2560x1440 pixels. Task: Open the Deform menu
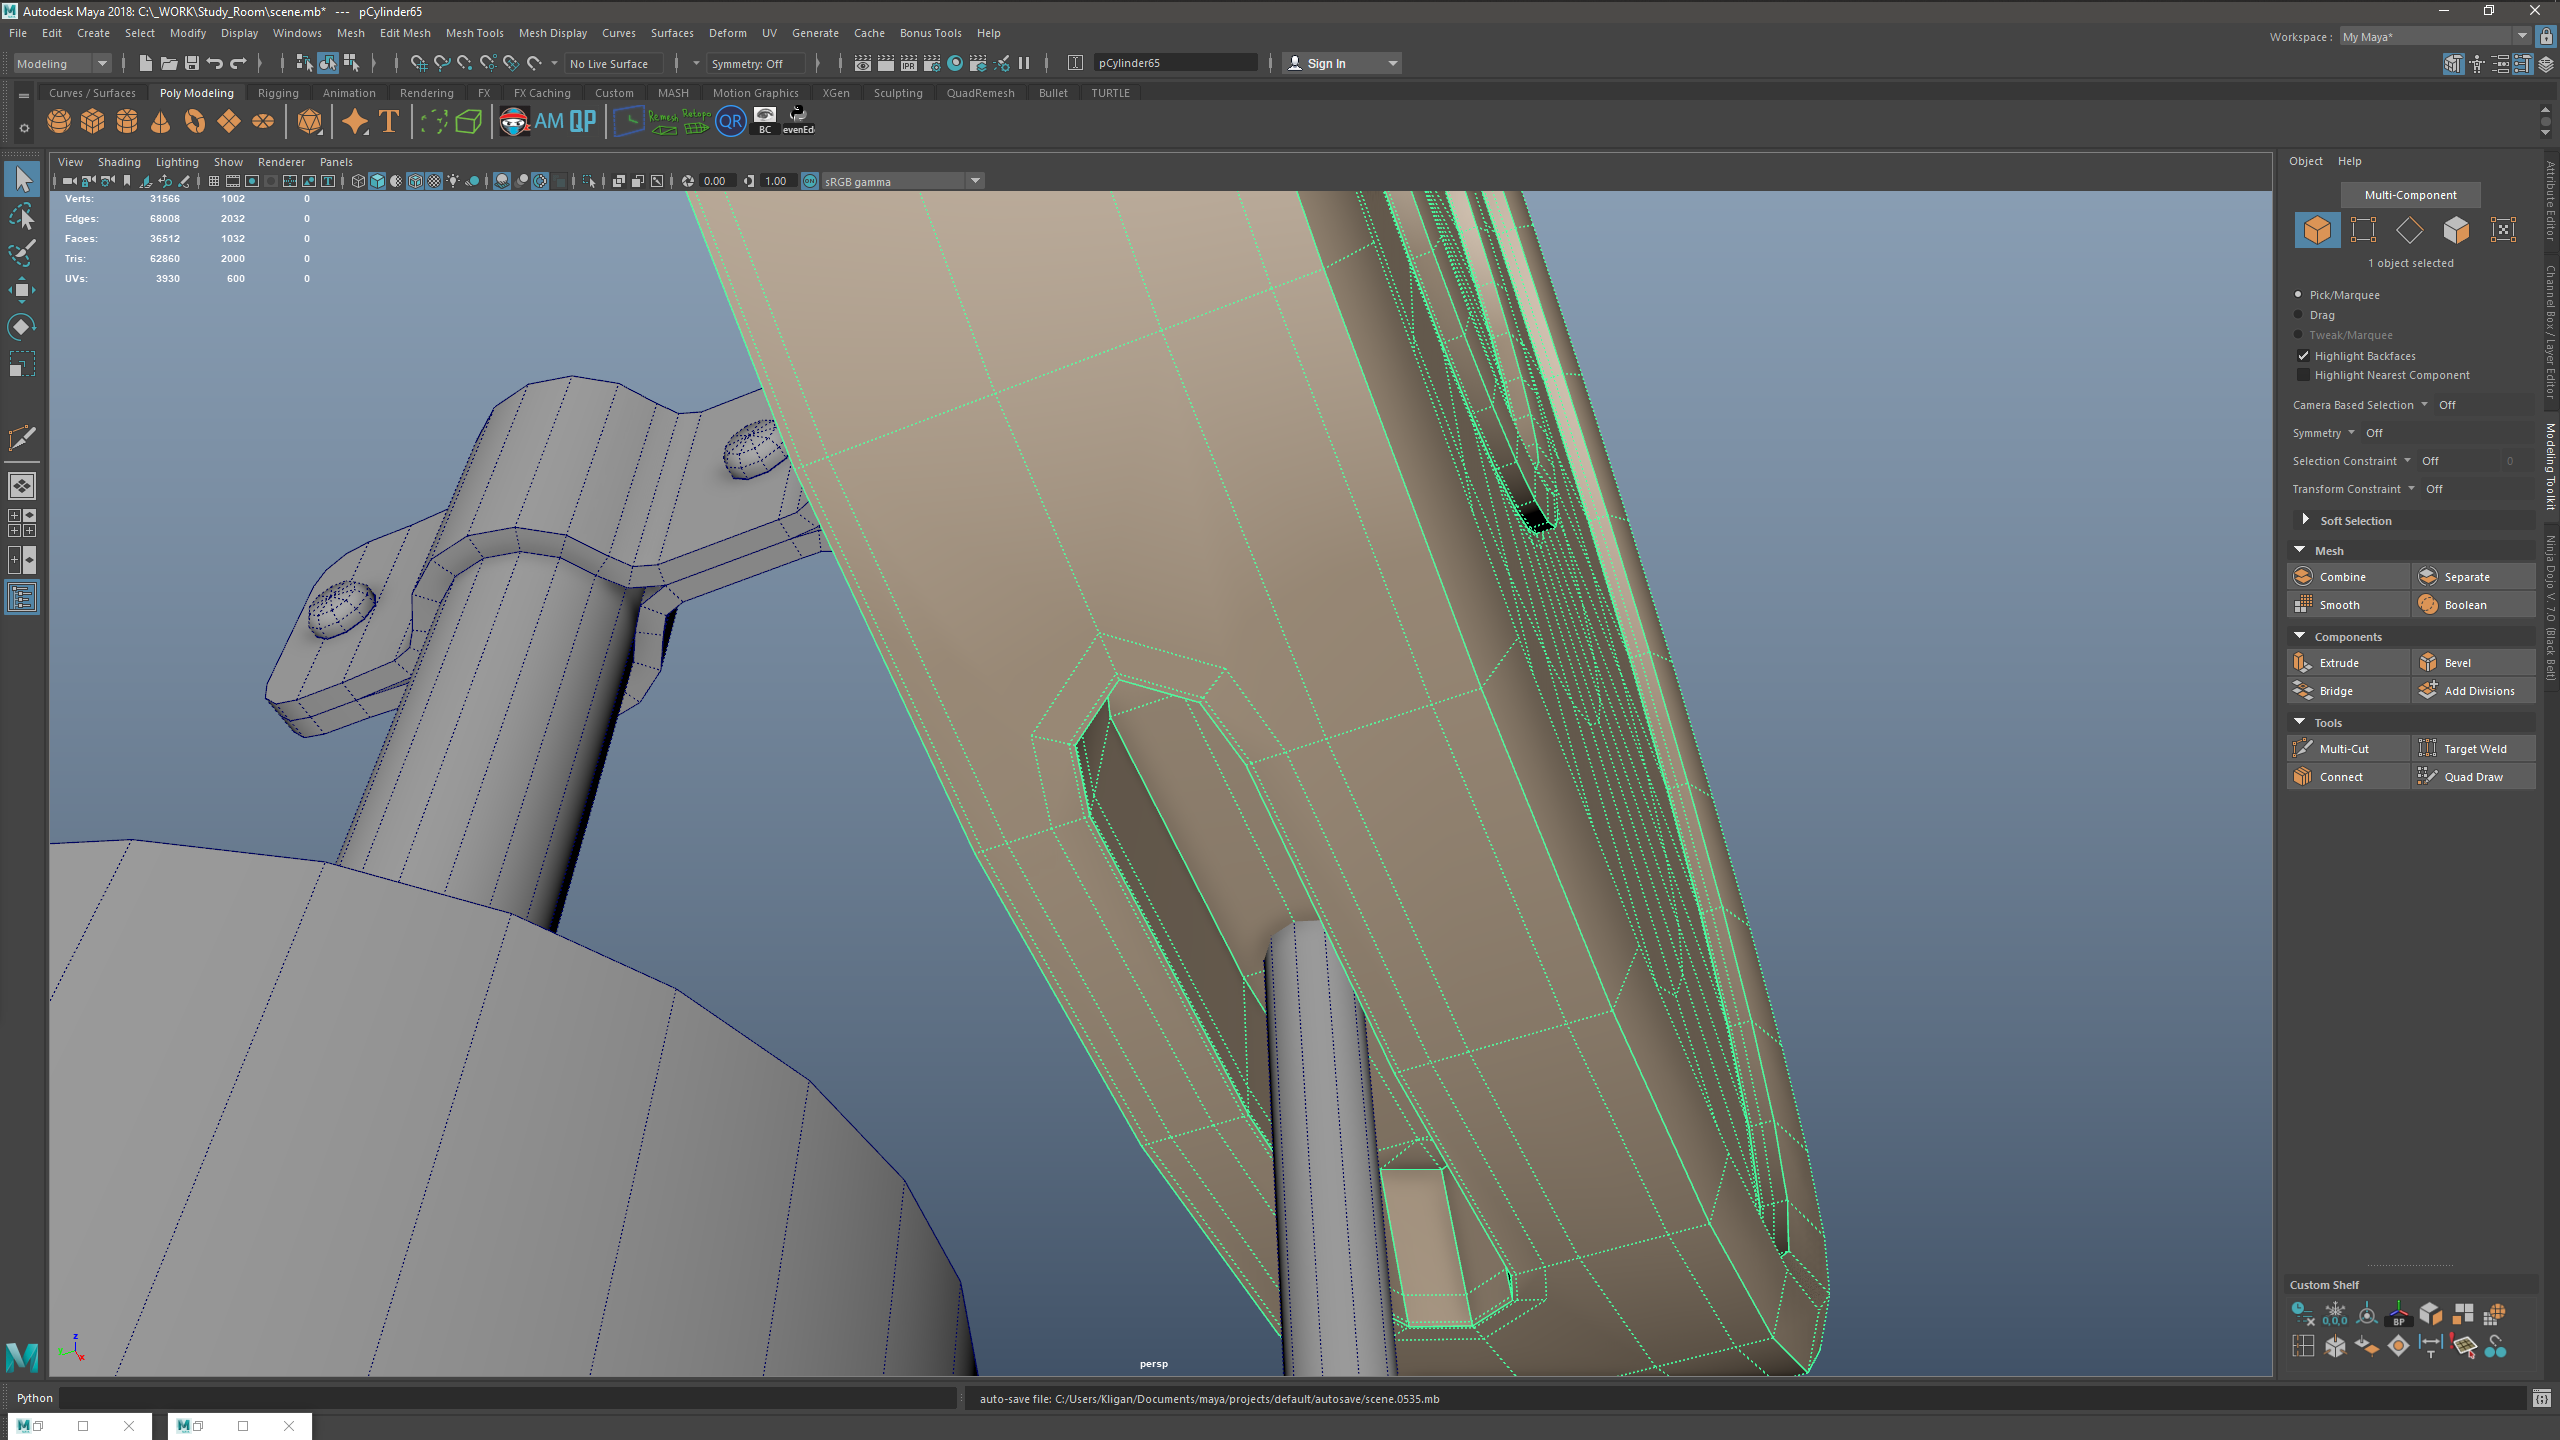[727, 33]
